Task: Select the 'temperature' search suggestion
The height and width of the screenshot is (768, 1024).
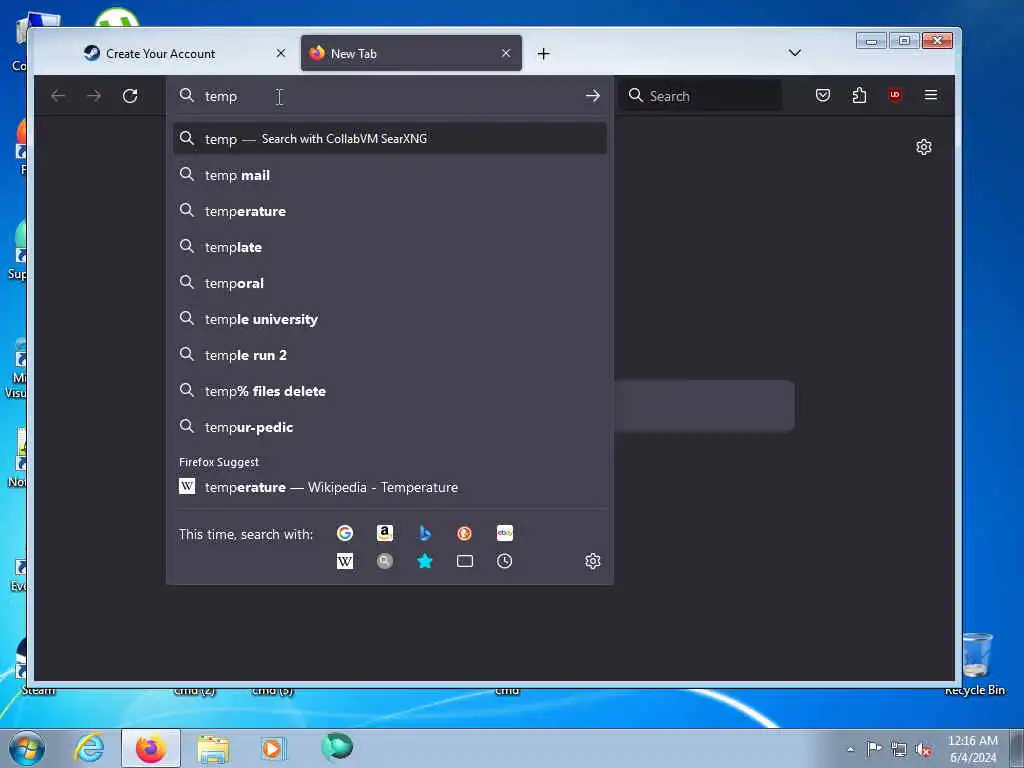Action: (389, 211)
